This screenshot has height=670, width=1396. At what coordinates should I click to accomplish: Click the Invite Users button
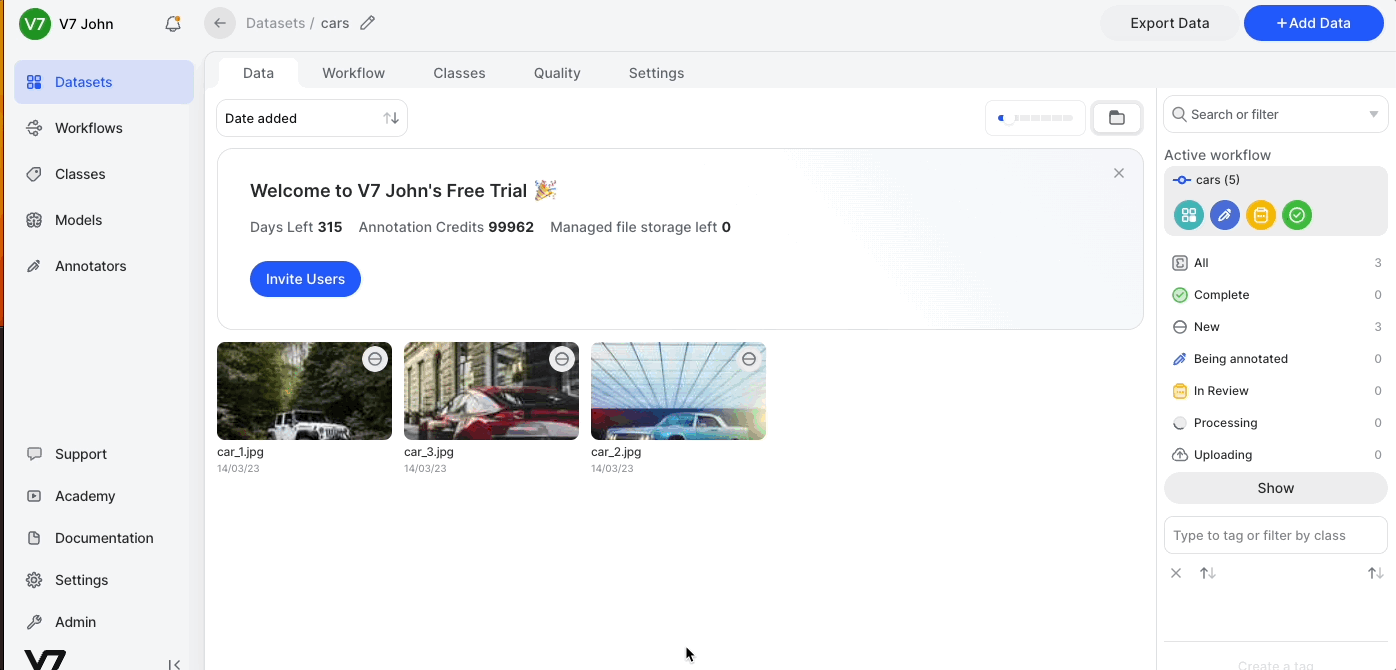point(305,279)
